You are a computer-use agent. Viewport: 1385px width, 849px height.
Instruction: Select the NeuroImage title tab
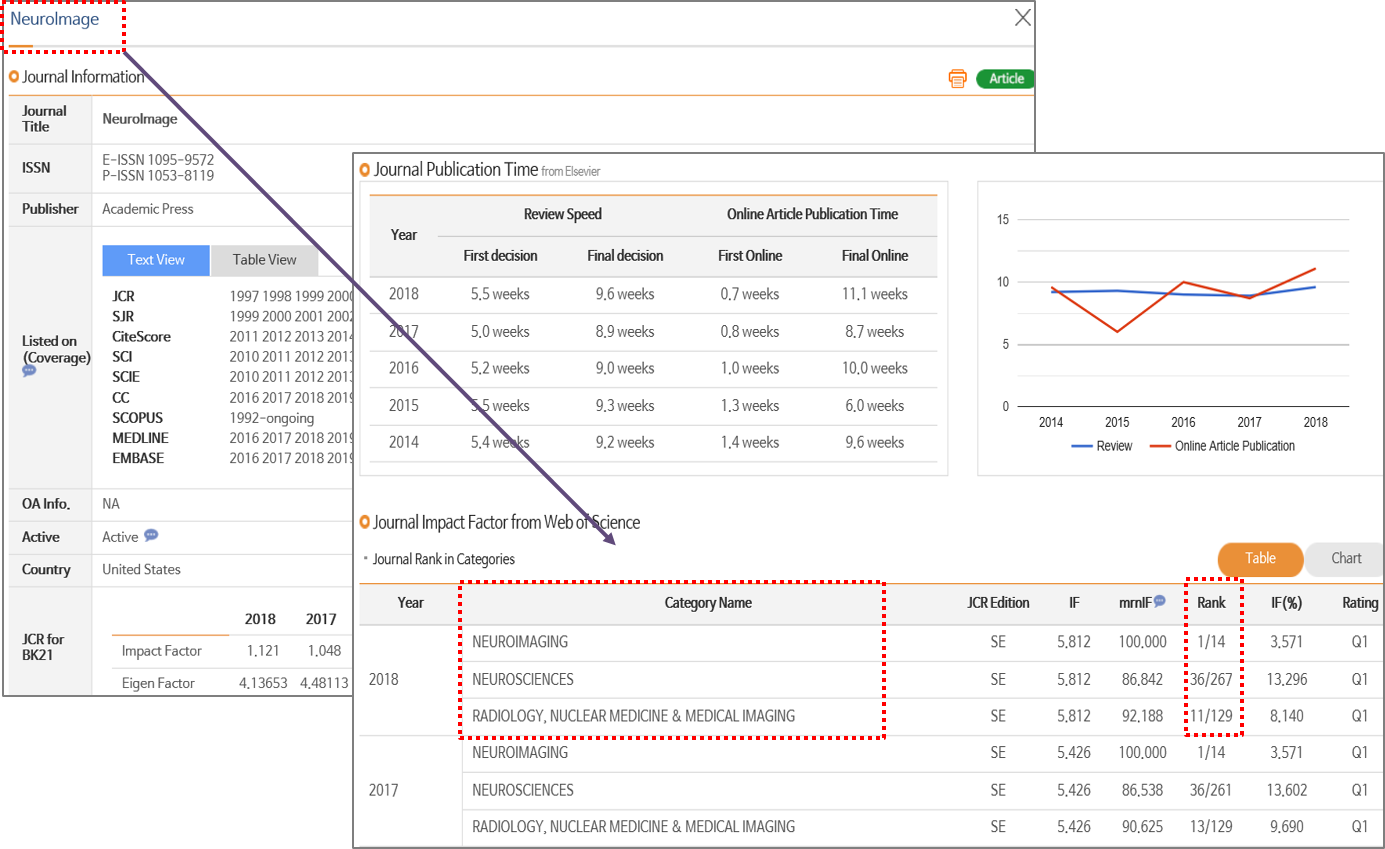(x=55, y=19)
